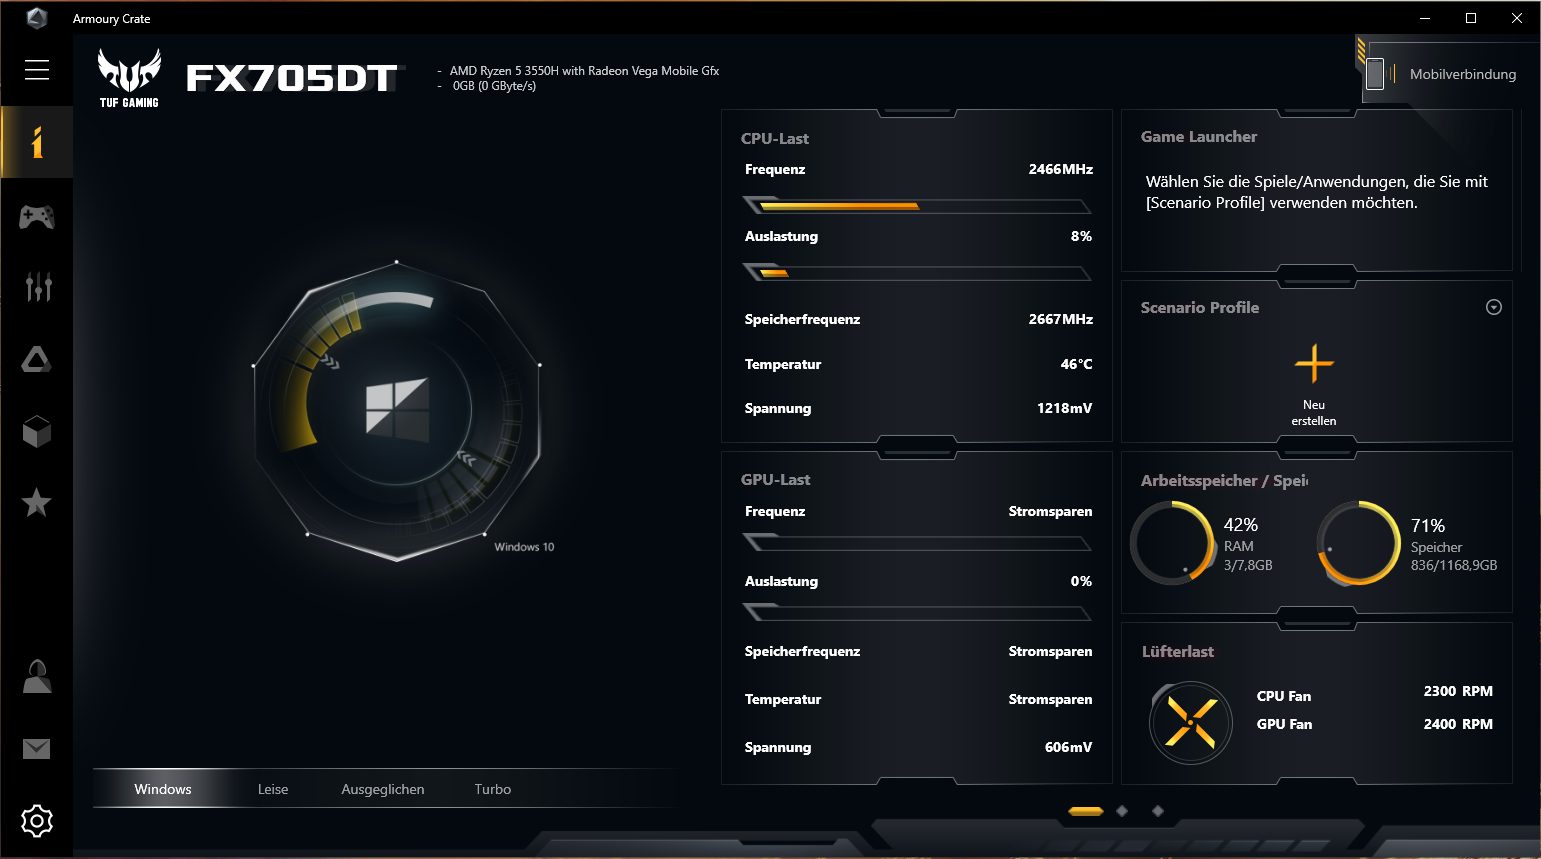Click the Game Launcher description text

pos(1317,192)
